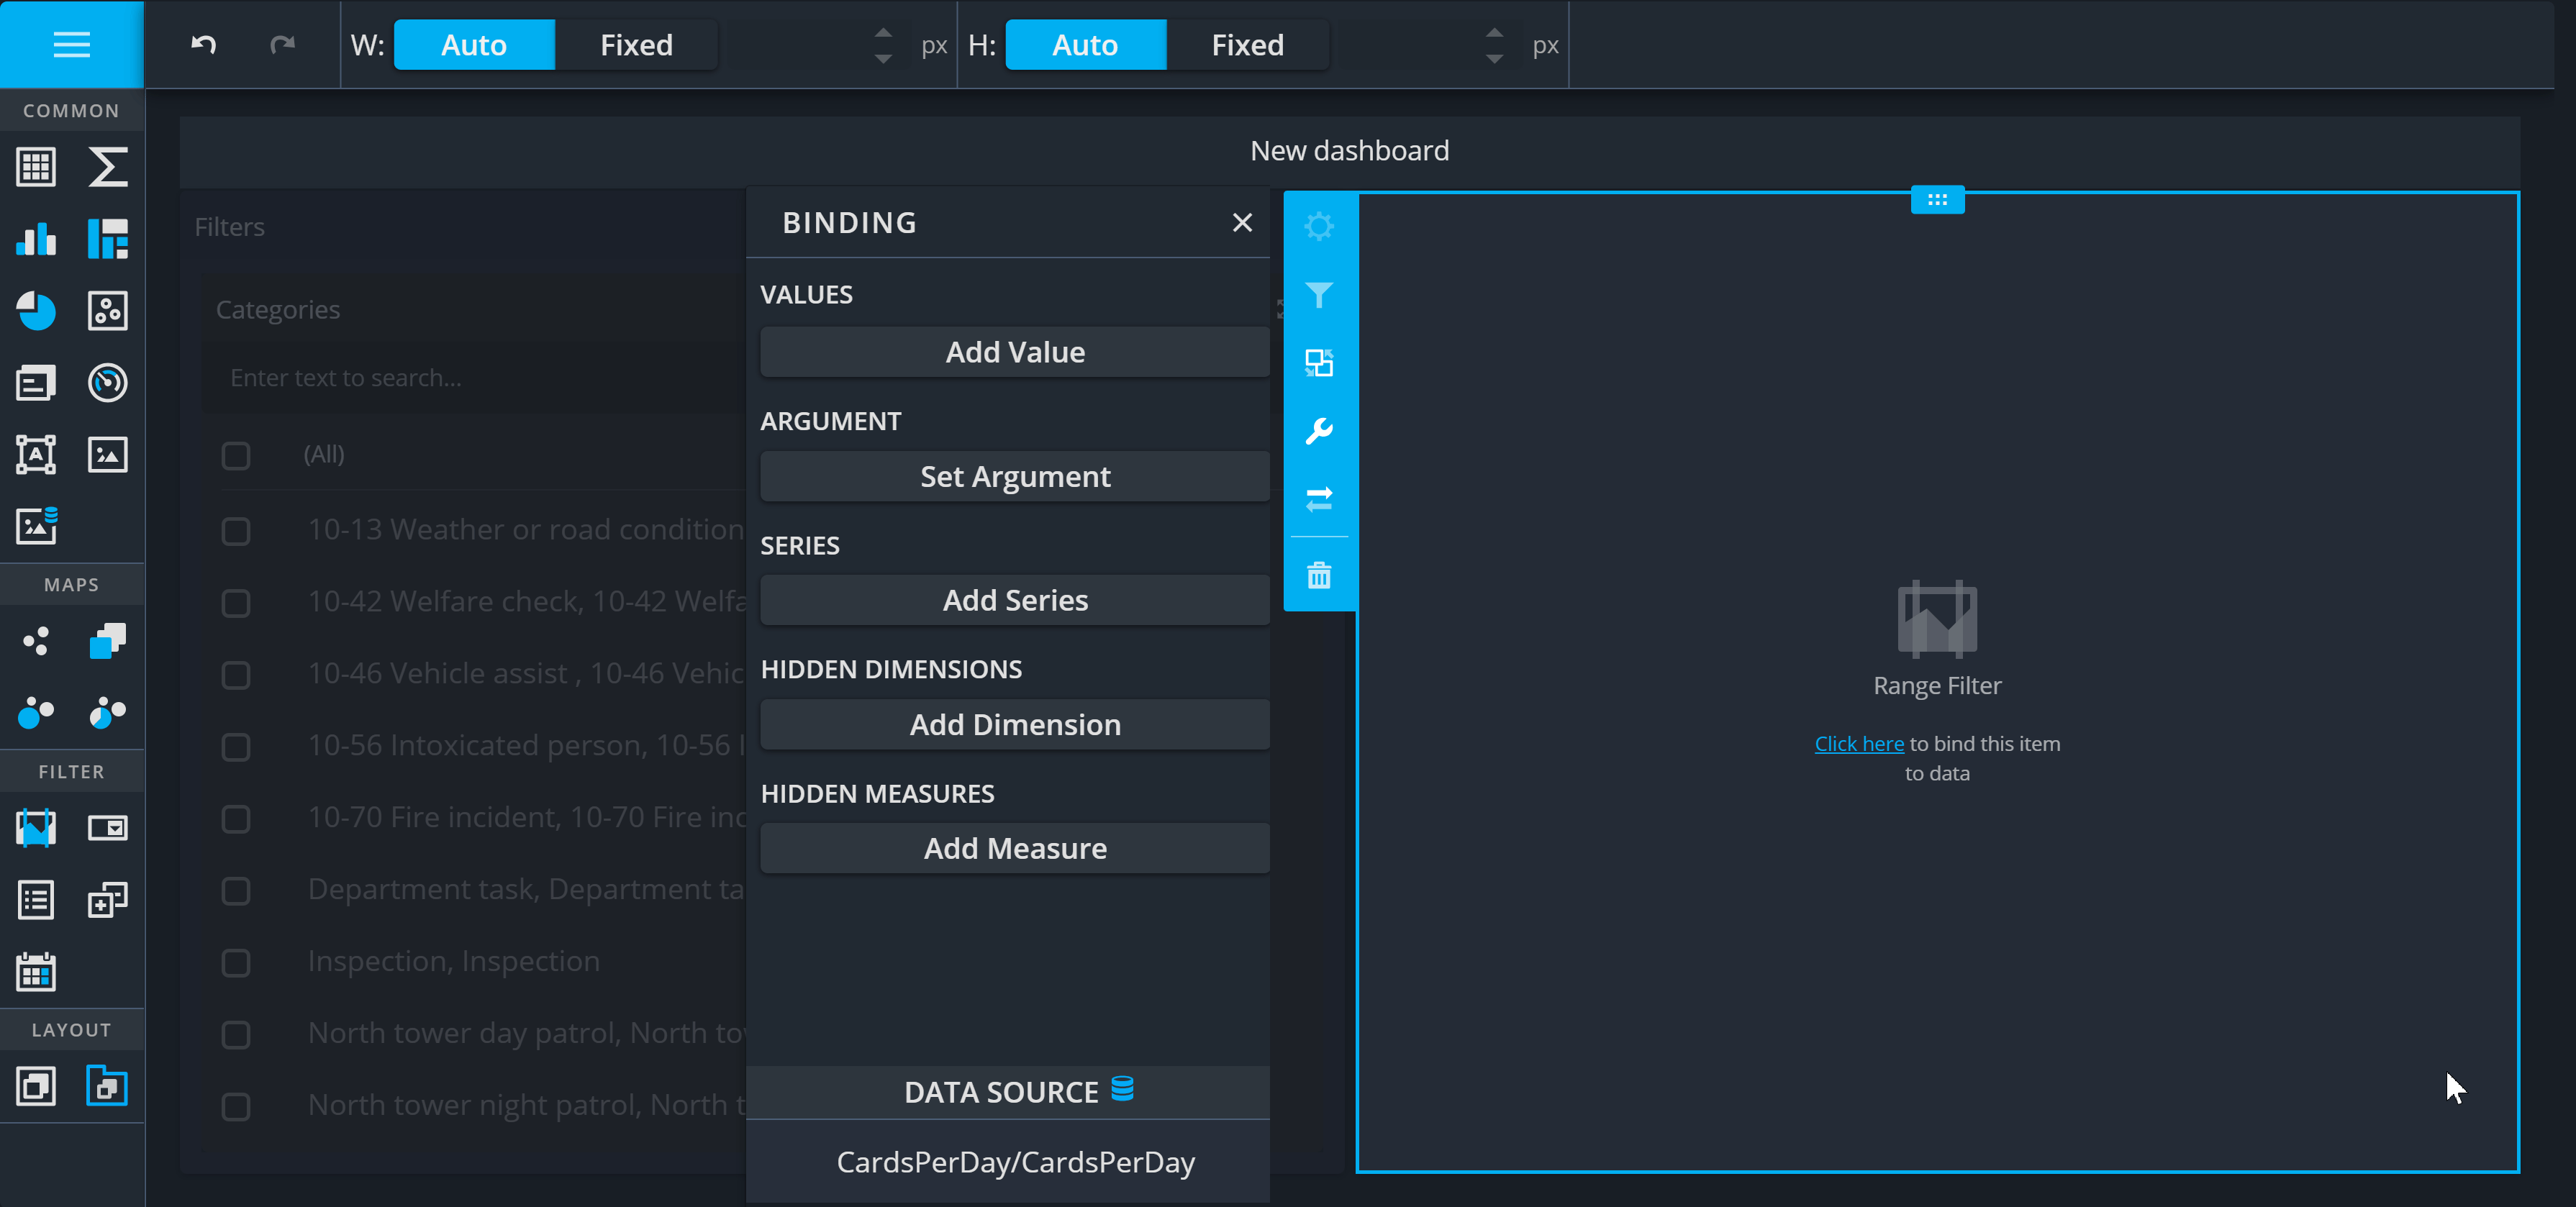The image size is (2576, 1207).
Task: Decrease height with the down arrow
Action: coord(1494,59)
